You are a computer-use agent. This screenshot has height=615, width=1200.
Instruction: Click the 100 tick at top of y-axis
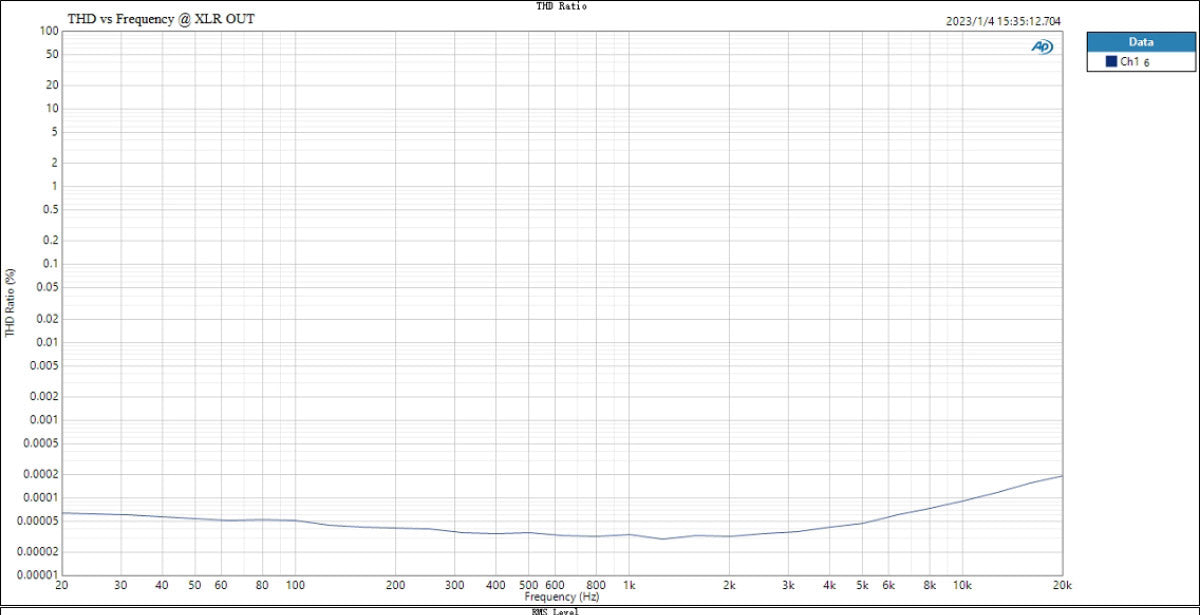[47, 30]
